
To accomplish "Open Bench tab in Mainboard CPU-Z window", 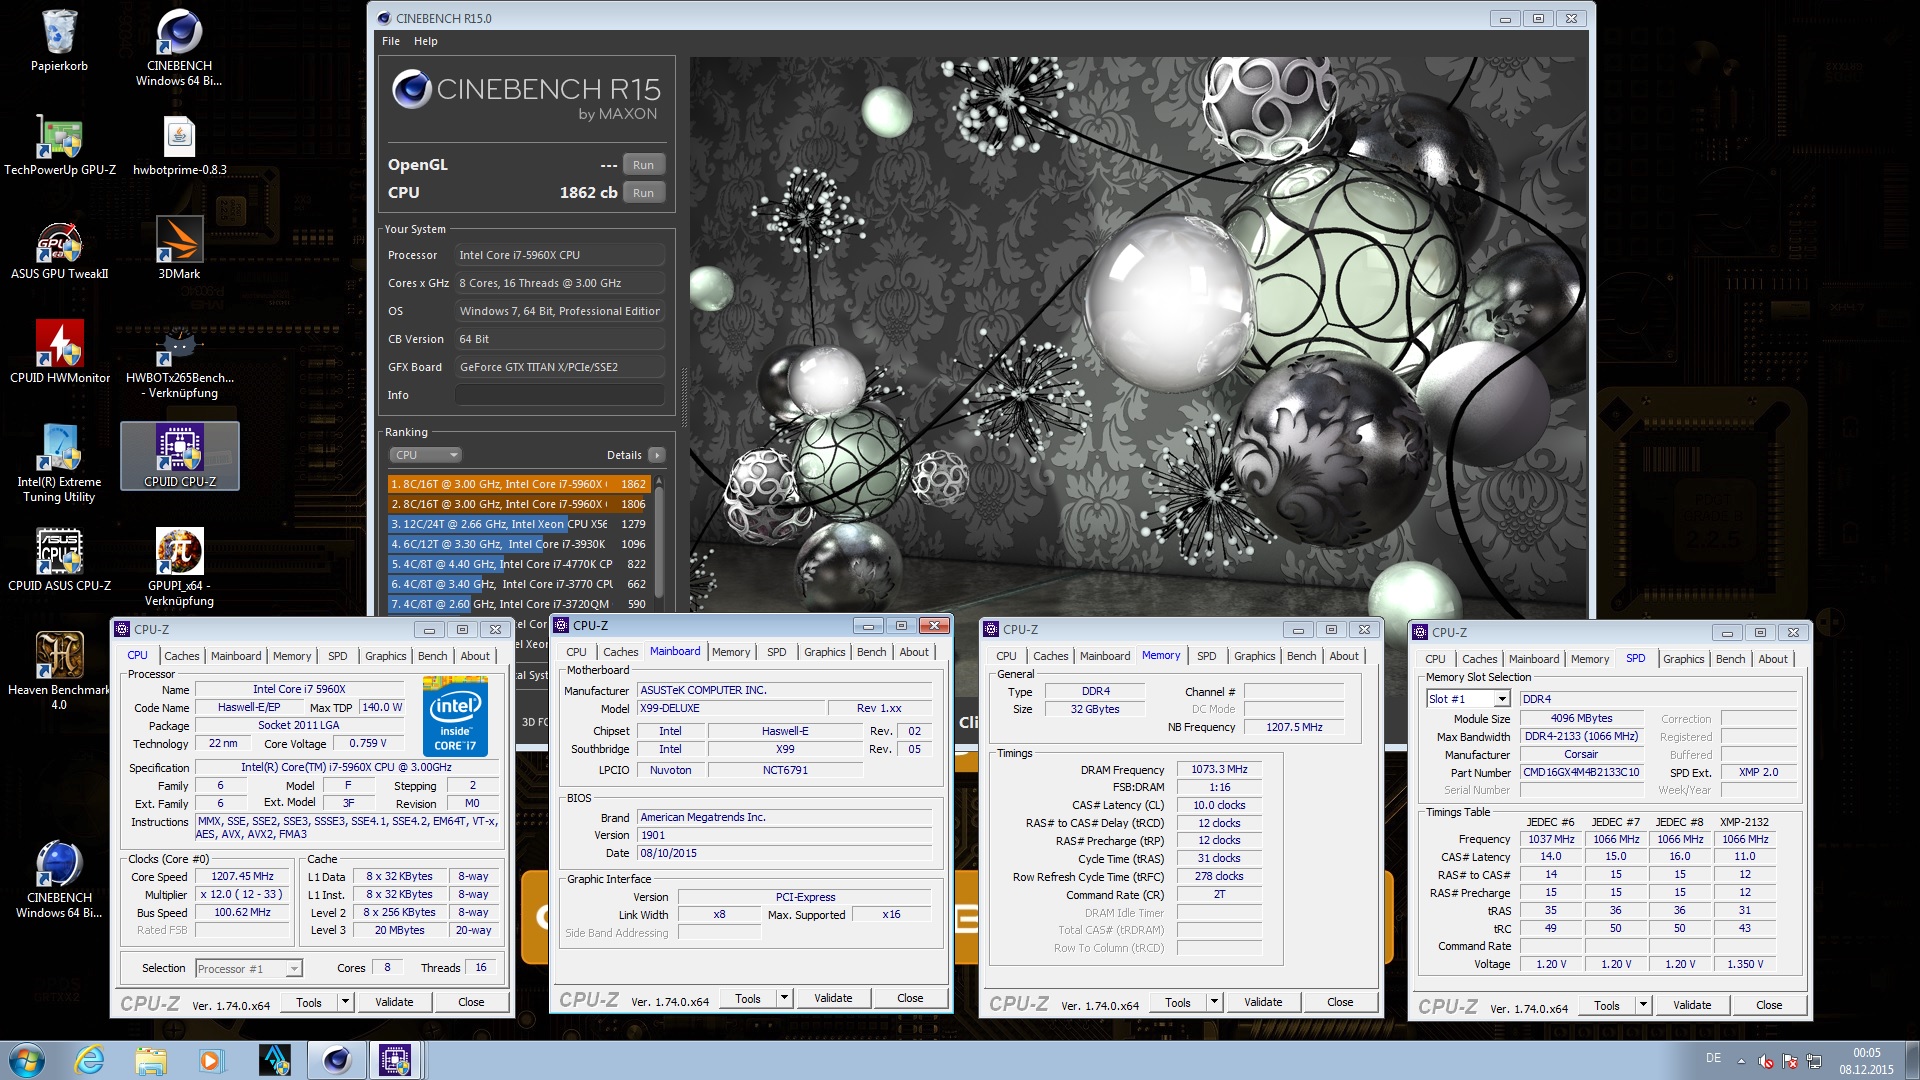I will click(872, 652).
